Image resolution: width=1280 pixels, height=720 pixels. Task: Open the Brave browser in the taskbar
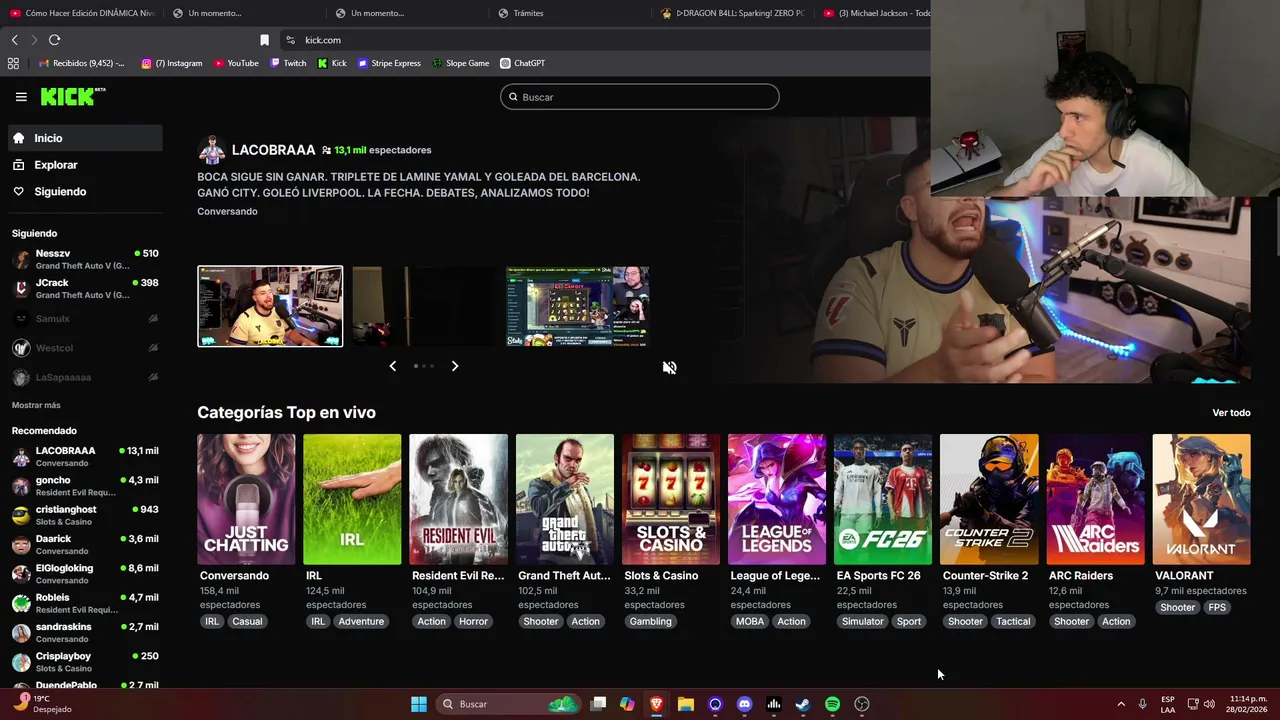[656, 704]
